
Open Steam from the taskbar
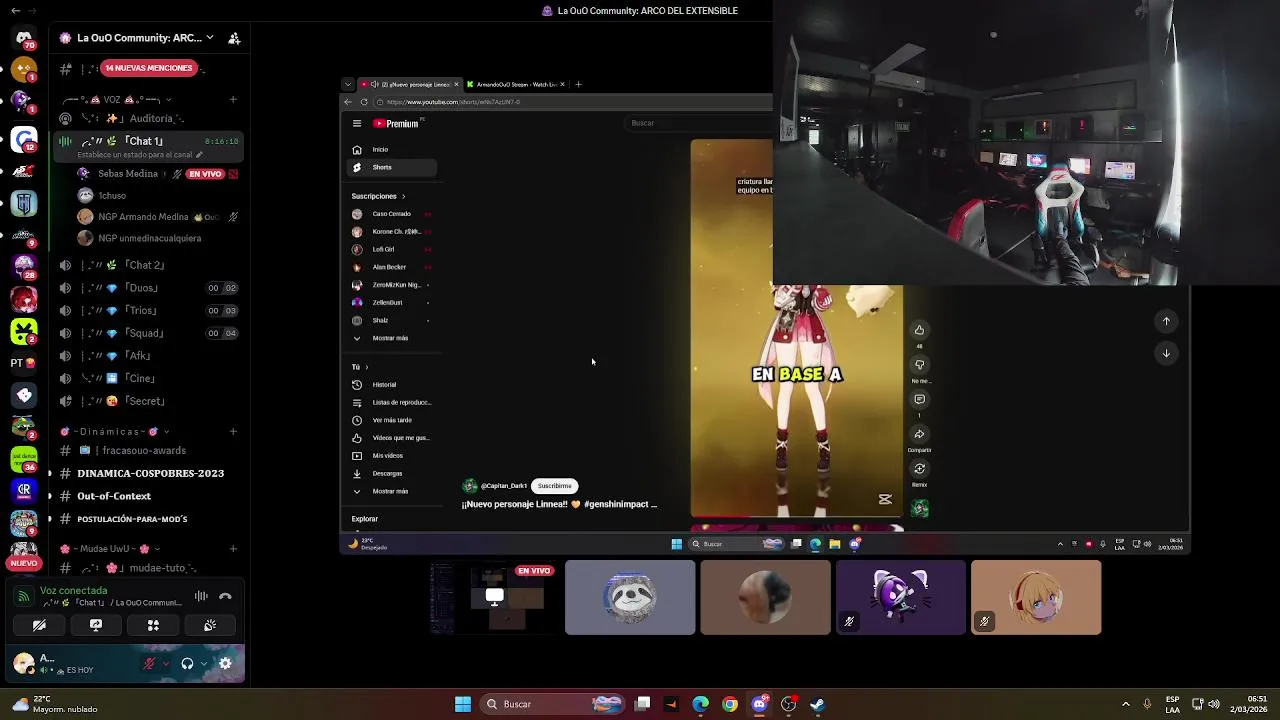(817, 704)
